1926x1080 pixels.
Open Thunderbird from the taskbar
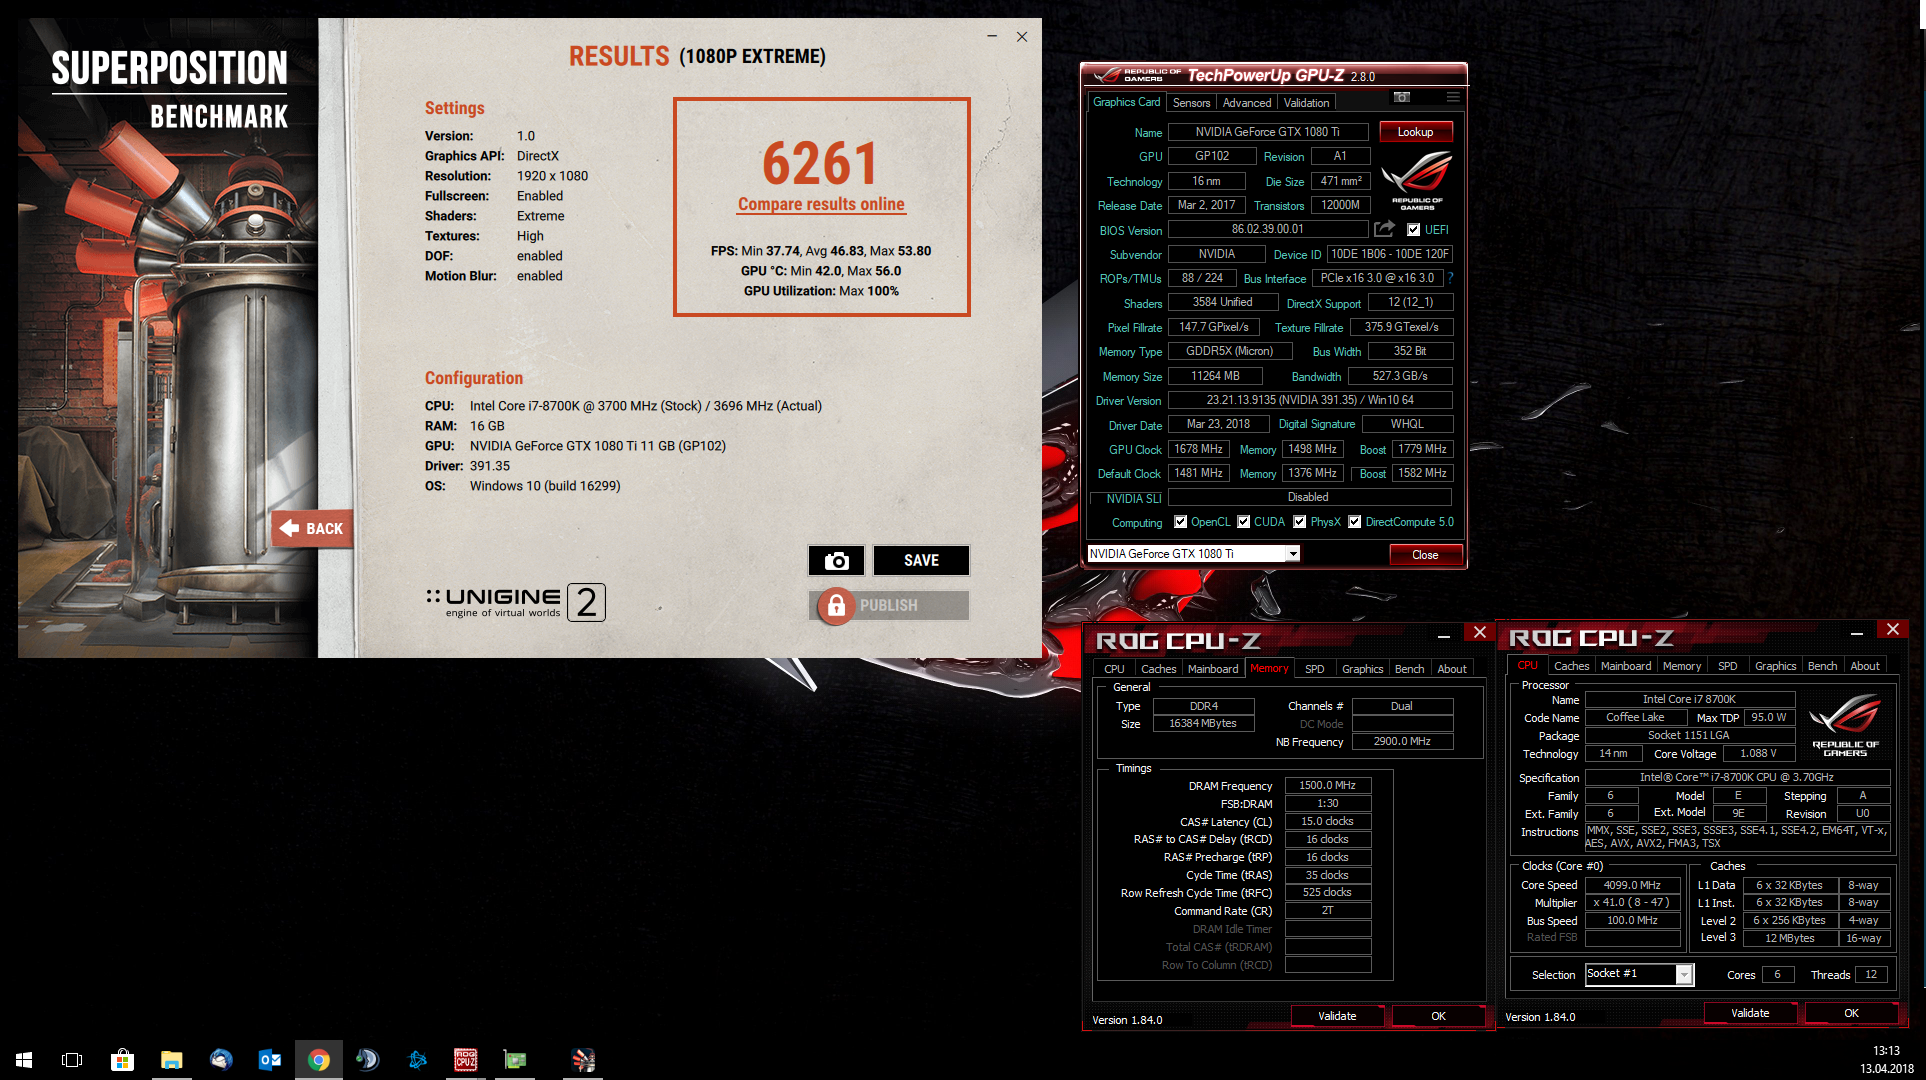coord(221,1059)
